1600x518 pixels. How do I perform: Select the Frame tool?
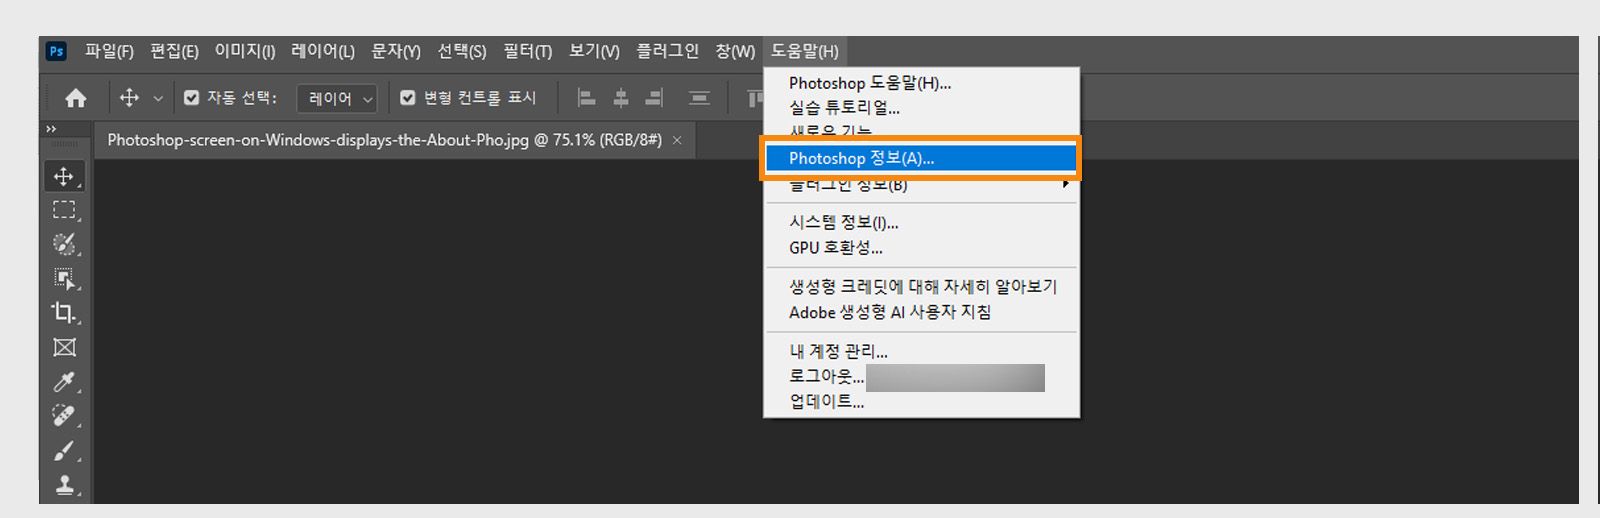[x=64, y=347]
